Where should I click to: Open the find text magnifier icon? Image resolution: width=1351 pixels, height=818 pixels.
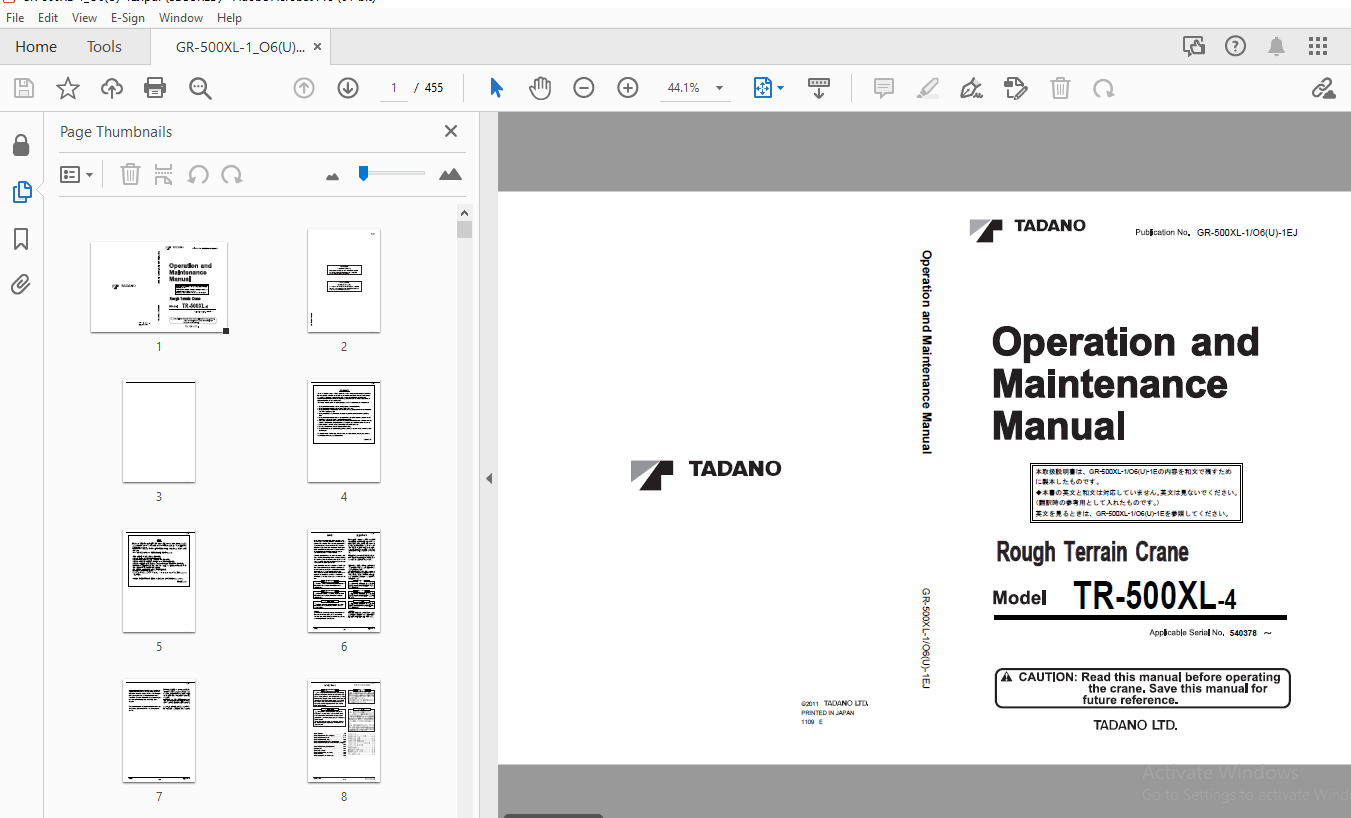(x=200, y=88)
